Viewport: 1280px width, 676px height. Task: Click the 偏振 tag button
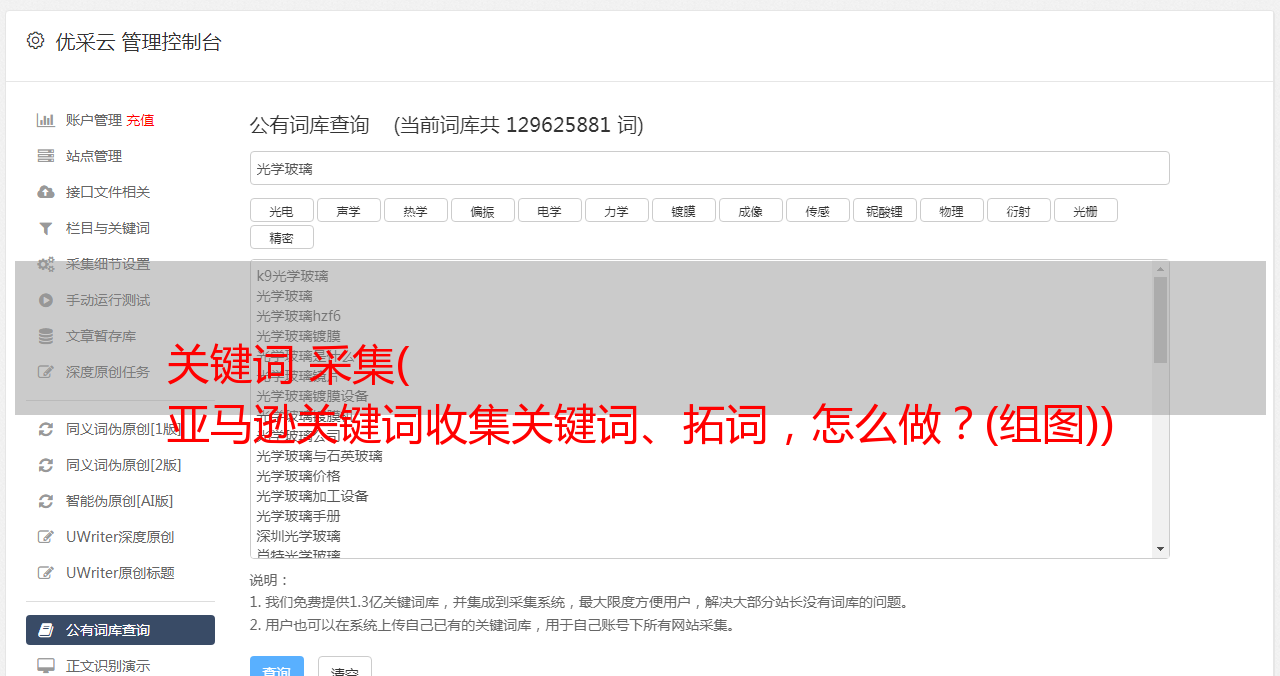[482, 210]
